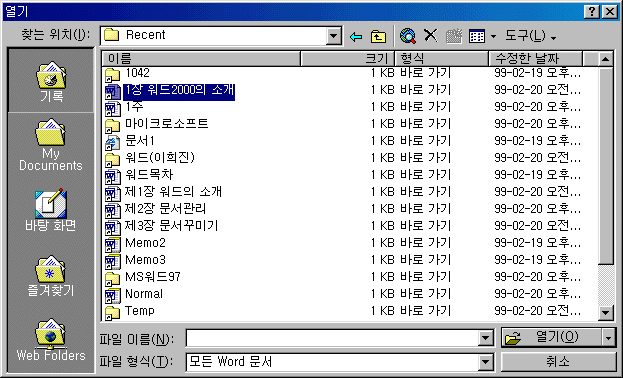Select the 1장 워드2000의 소개 file
The height and width of the screenshot is (378, 623).
pos(179,91)
